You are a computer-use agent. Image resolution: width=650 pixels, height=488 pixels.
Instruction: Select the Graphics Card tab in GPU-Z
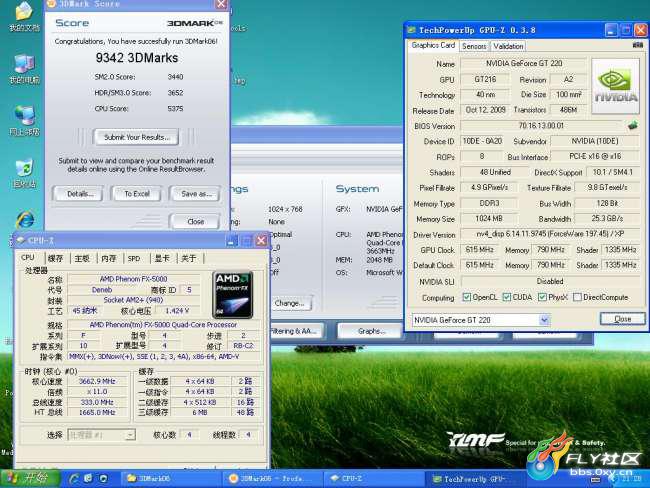433,45
